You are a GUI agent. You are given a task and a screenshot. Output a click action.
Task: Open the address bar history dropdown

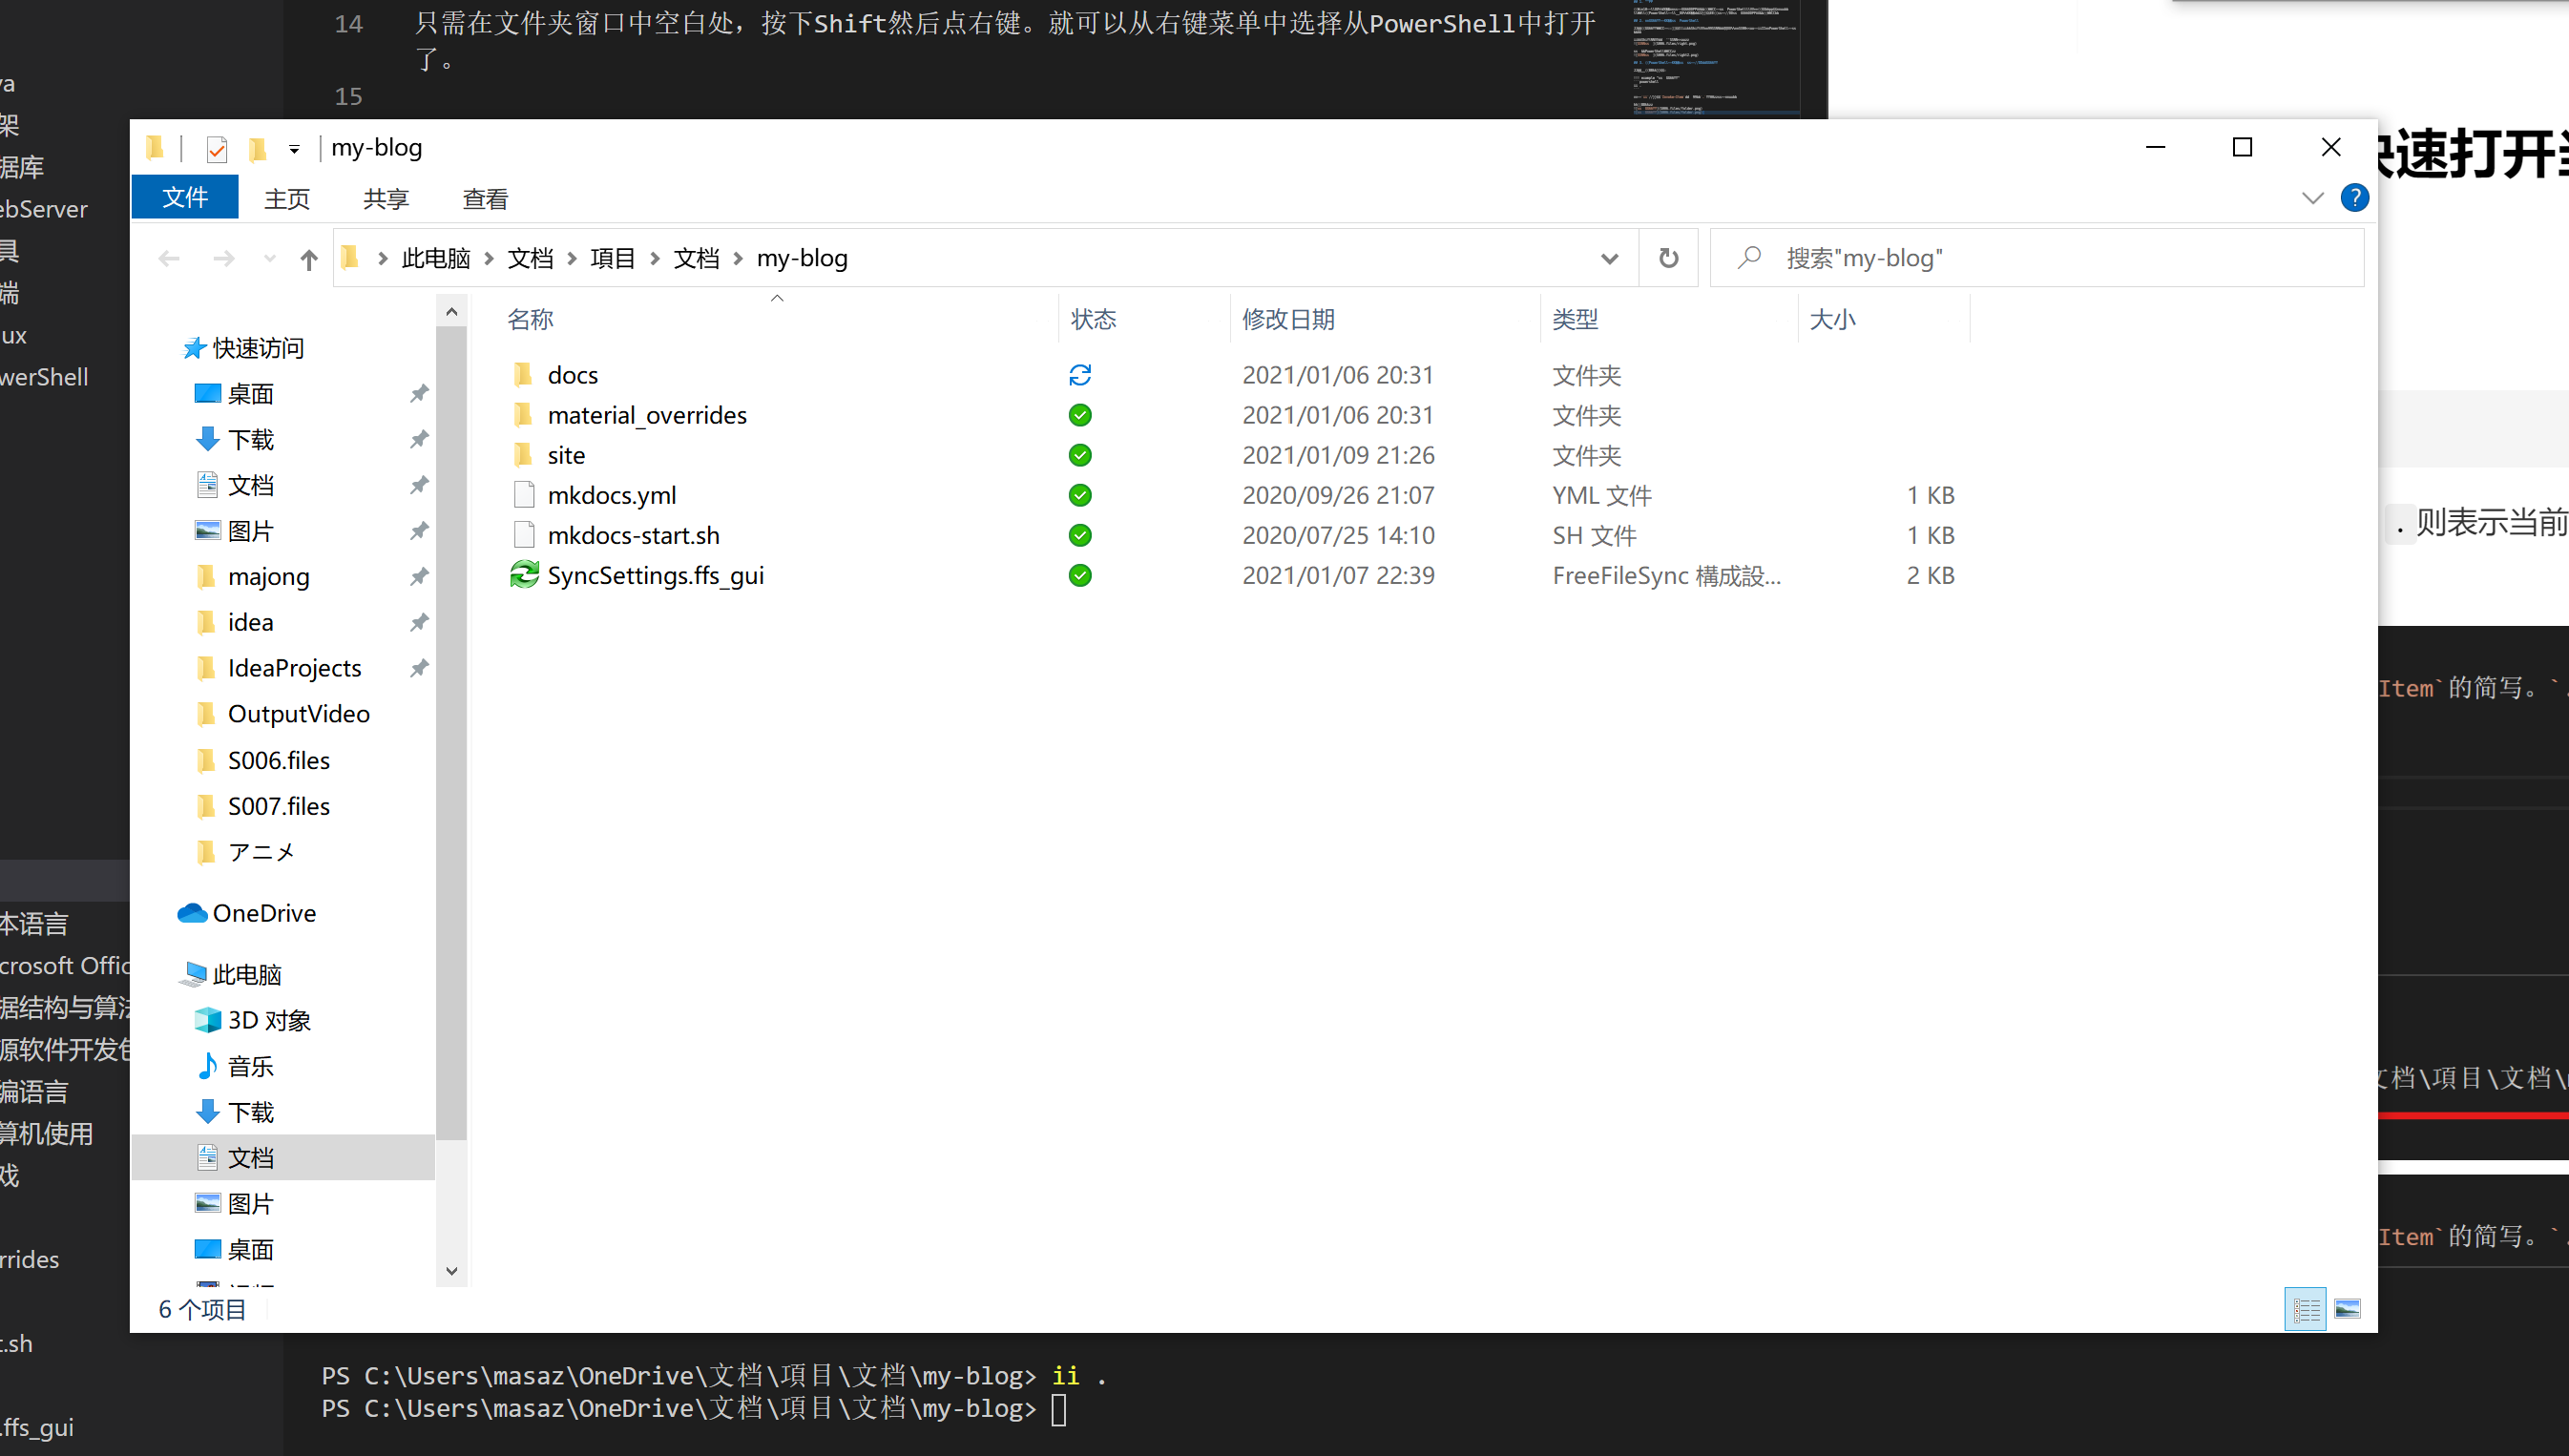[1609, 259]
